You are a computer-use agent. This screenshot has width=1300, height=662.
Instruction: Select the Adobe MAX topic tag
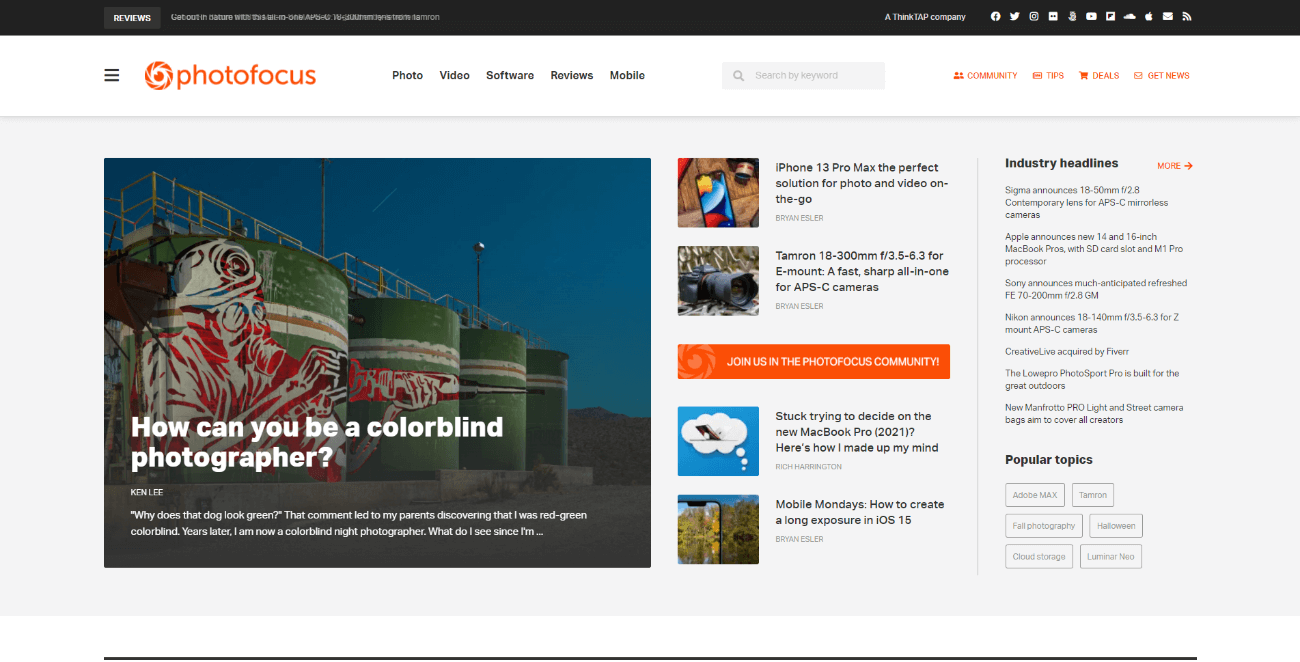tap(1035, 495)
